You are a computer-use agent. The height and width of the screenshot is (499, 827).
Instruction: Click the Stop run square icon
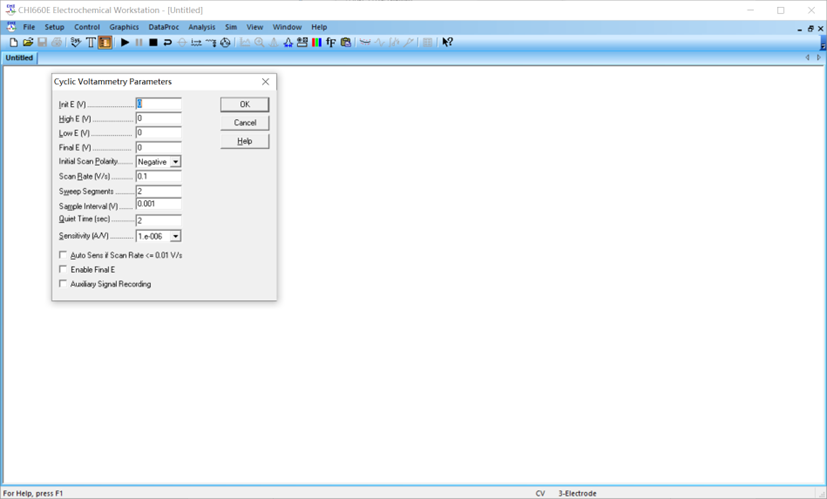[x=153, y=42]
